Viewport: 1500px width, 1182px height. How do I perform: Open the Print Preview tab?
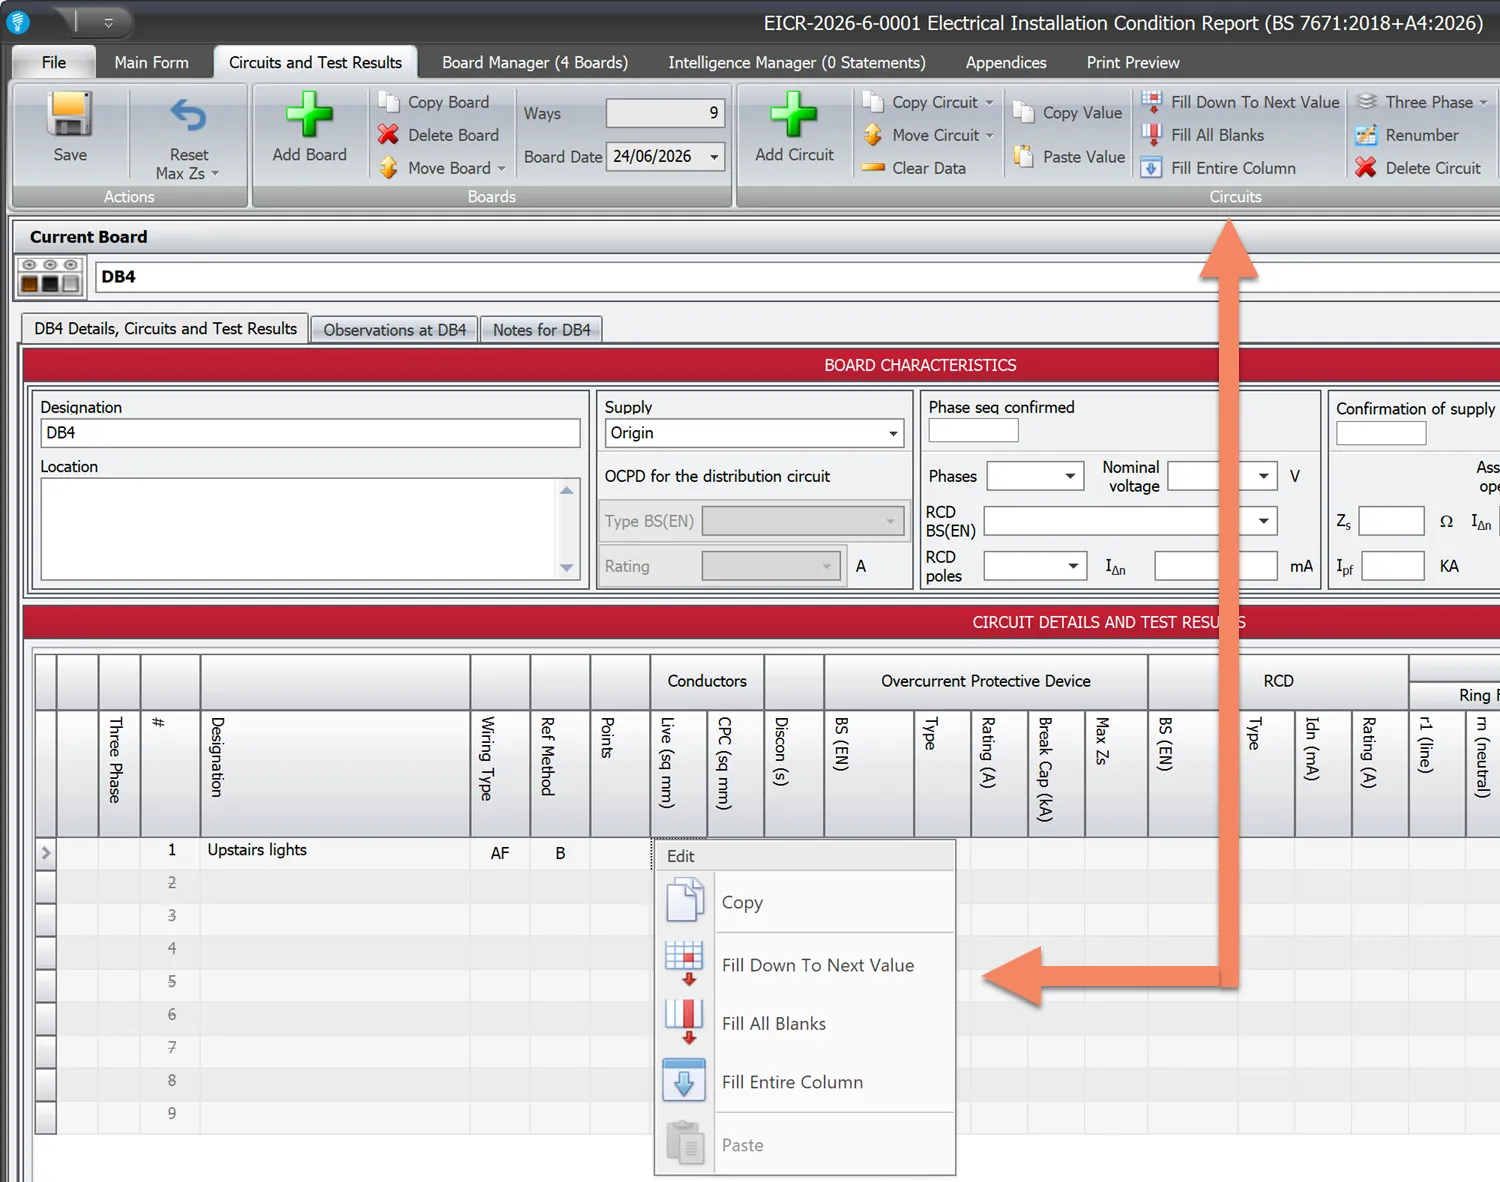click(x=1133, y=62)
